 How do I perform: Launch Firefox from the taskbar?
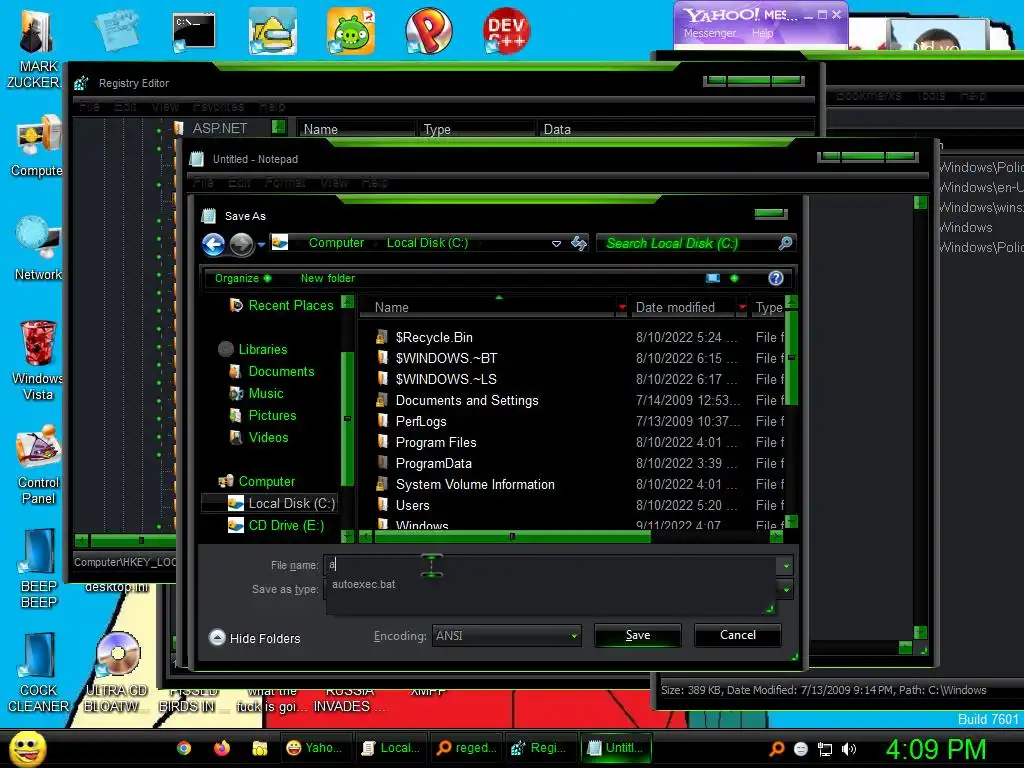[222, 748]
